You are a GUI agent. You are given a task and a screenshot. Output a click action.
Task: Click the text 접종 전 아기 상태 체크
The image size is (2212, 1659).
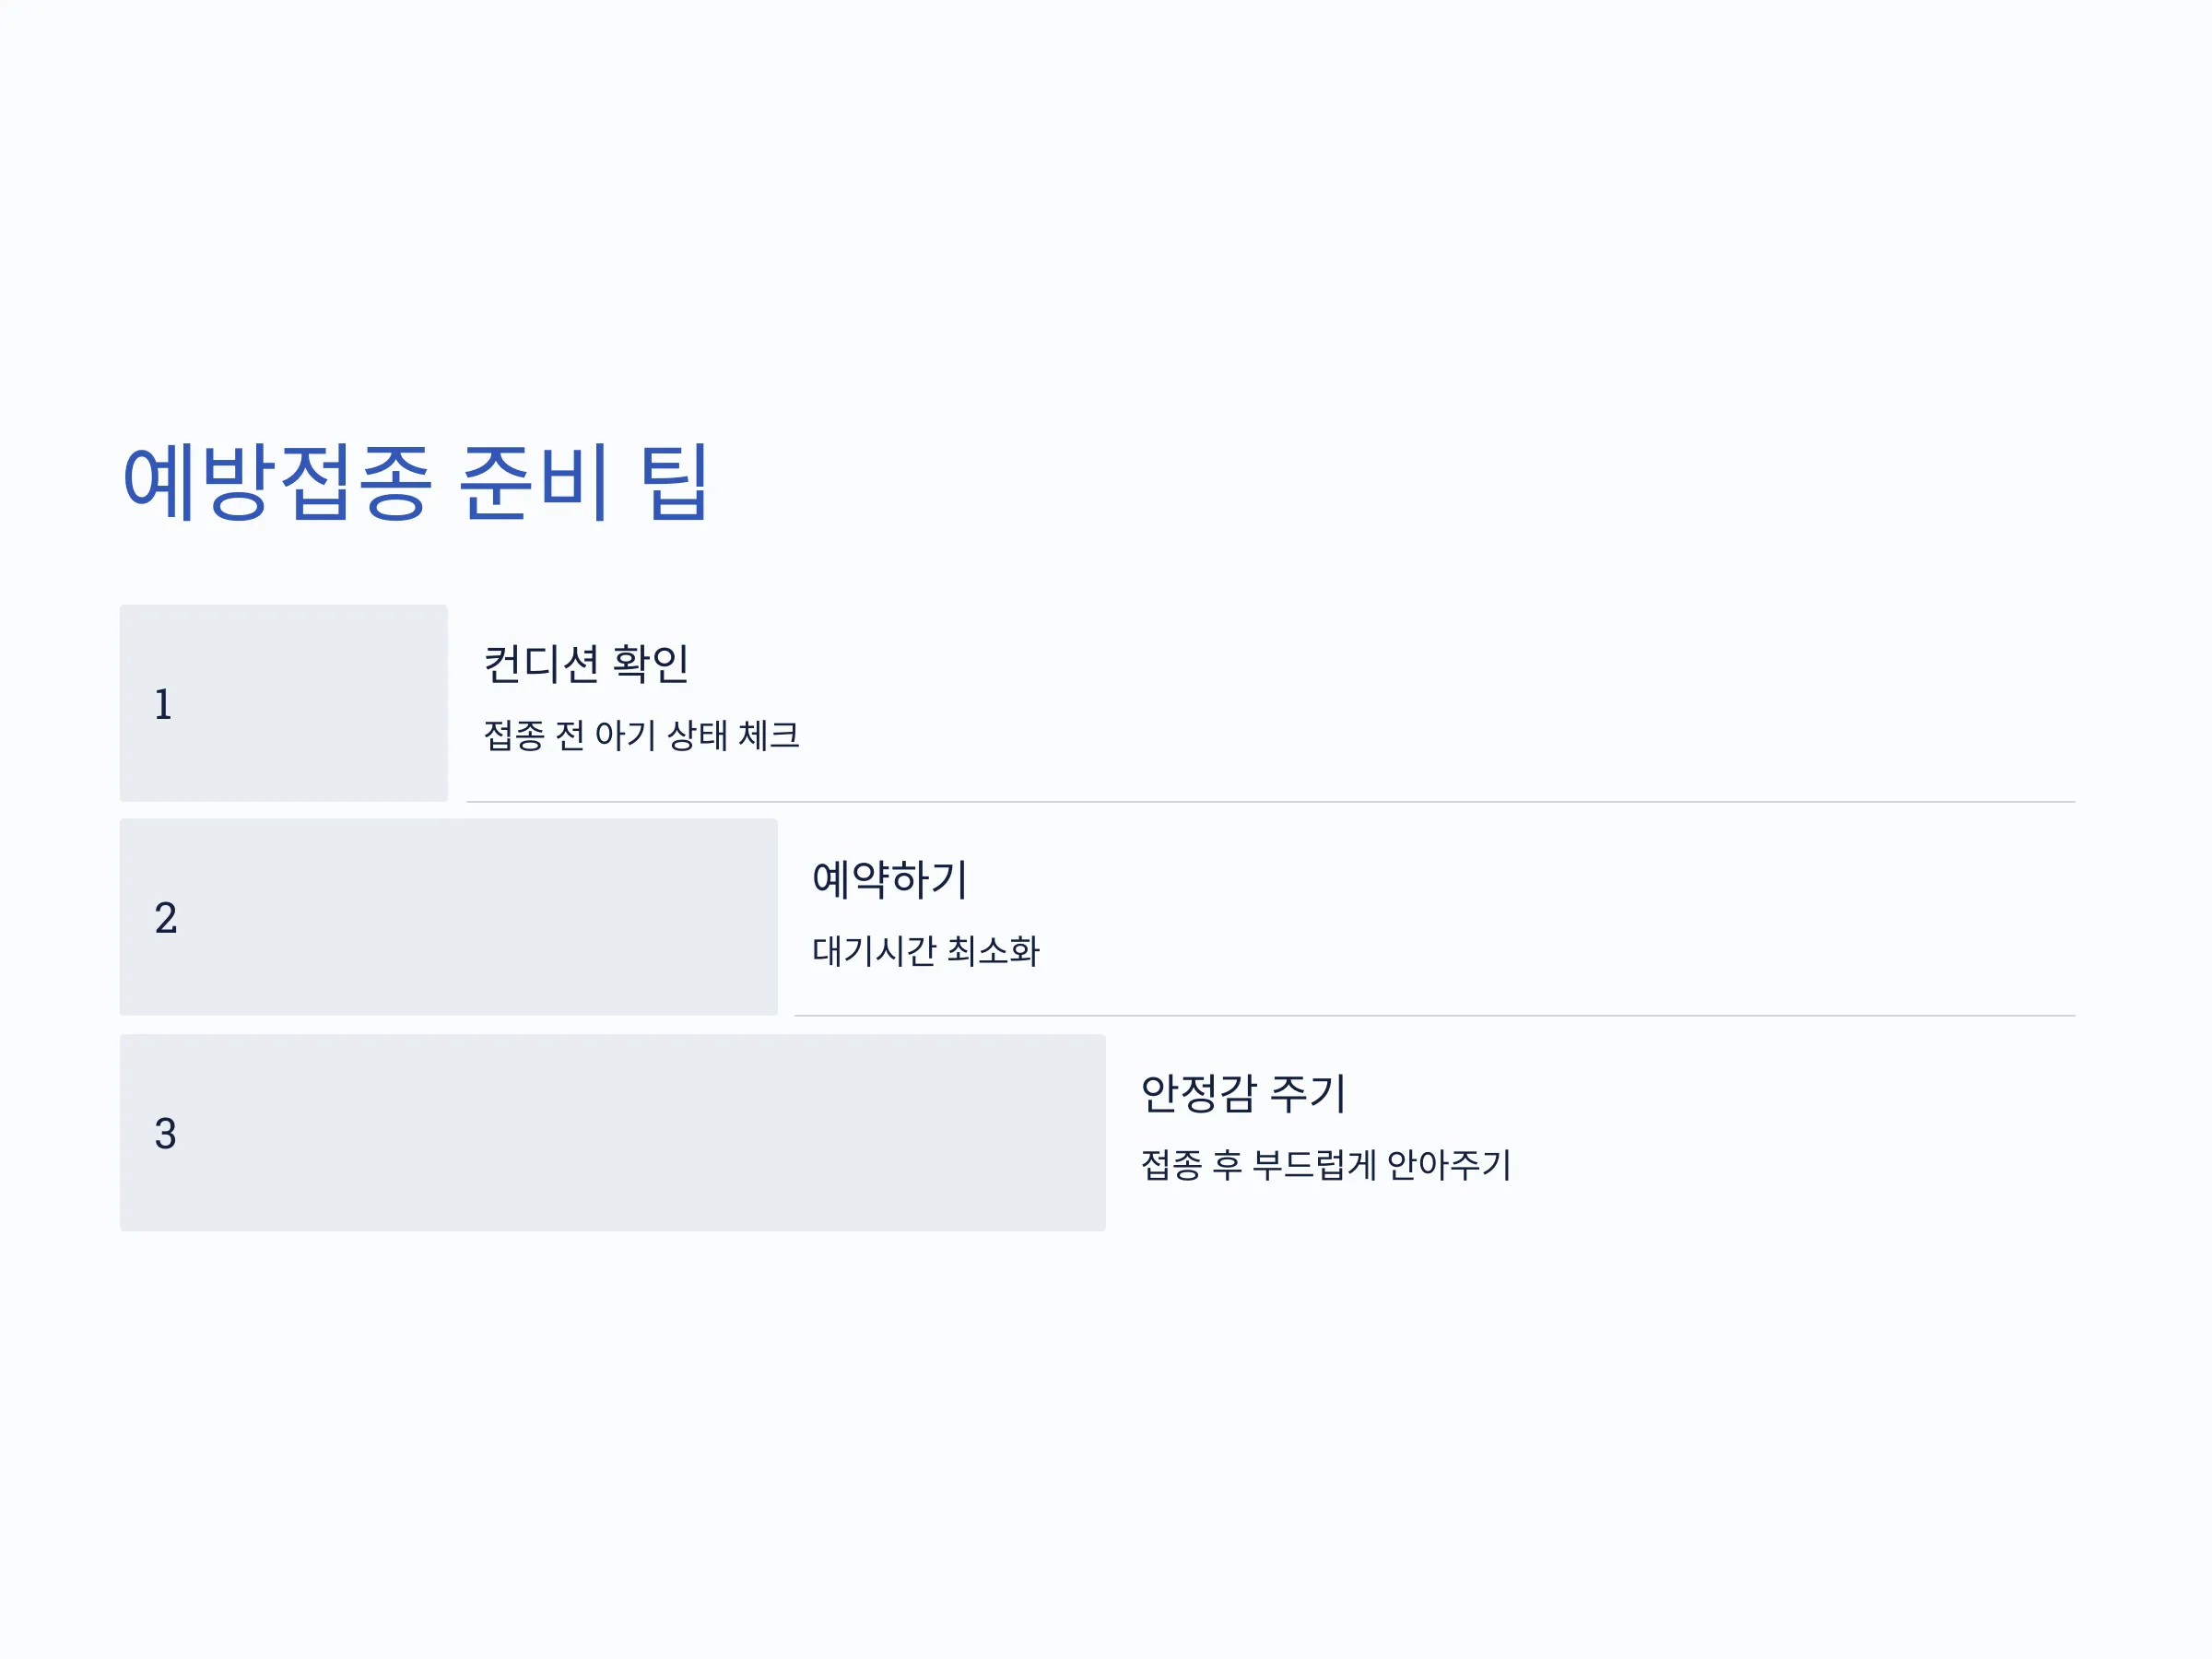click(x=642, y=736)
